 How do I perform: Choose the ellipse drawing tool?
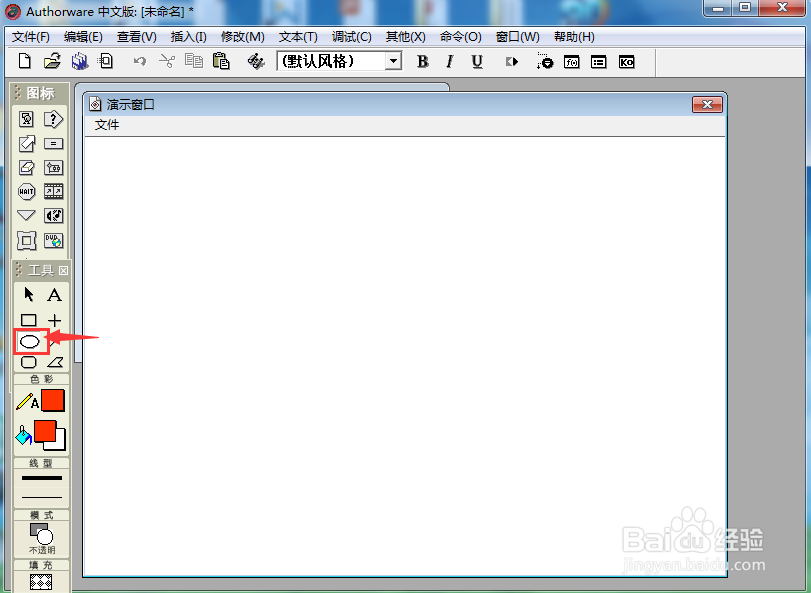(29, 341)
